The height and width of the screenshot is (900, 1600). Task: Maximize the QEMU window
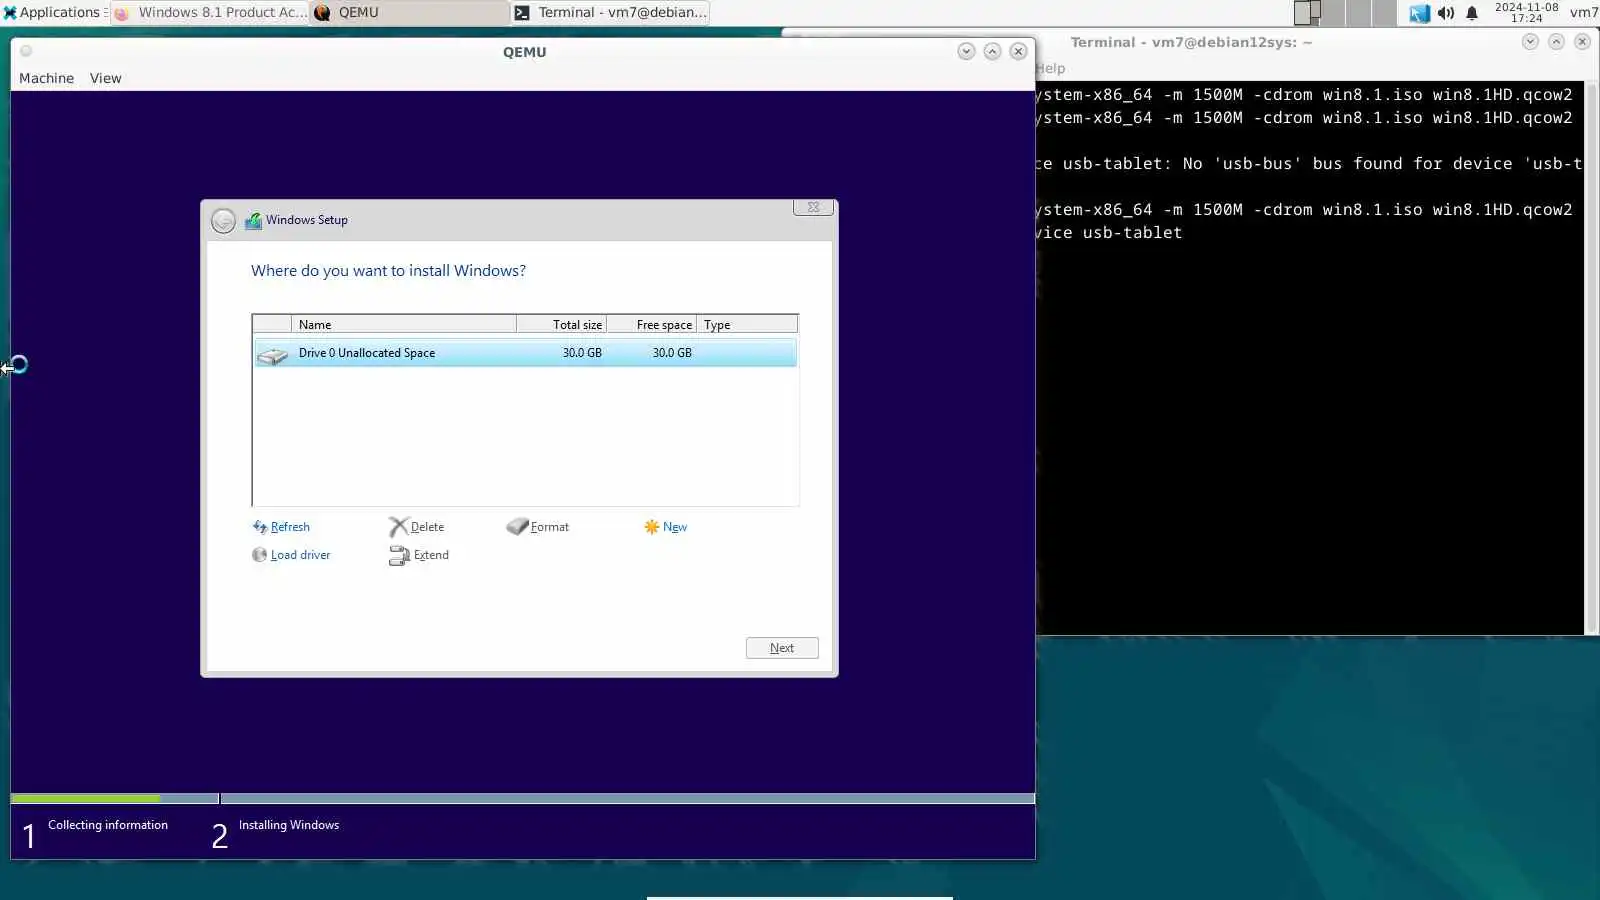coord(992,51)
